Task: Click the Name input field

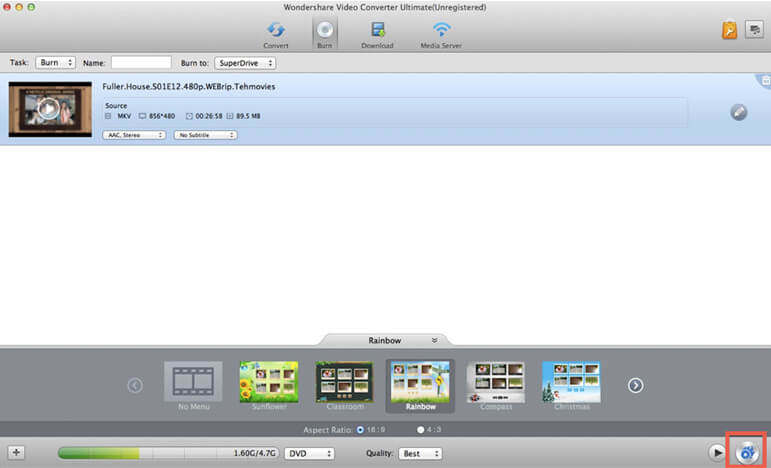Action: coord(141,62)
